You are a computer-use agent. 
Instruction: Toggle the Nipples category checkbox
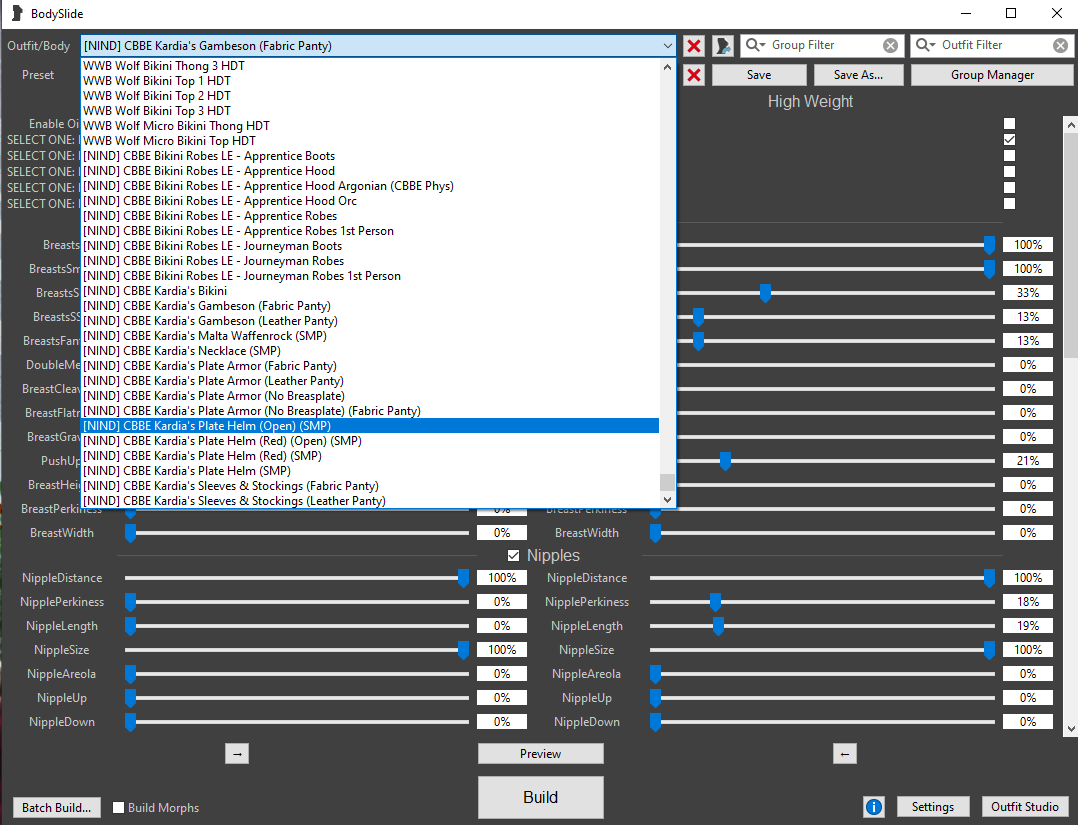tap(513, 555)
